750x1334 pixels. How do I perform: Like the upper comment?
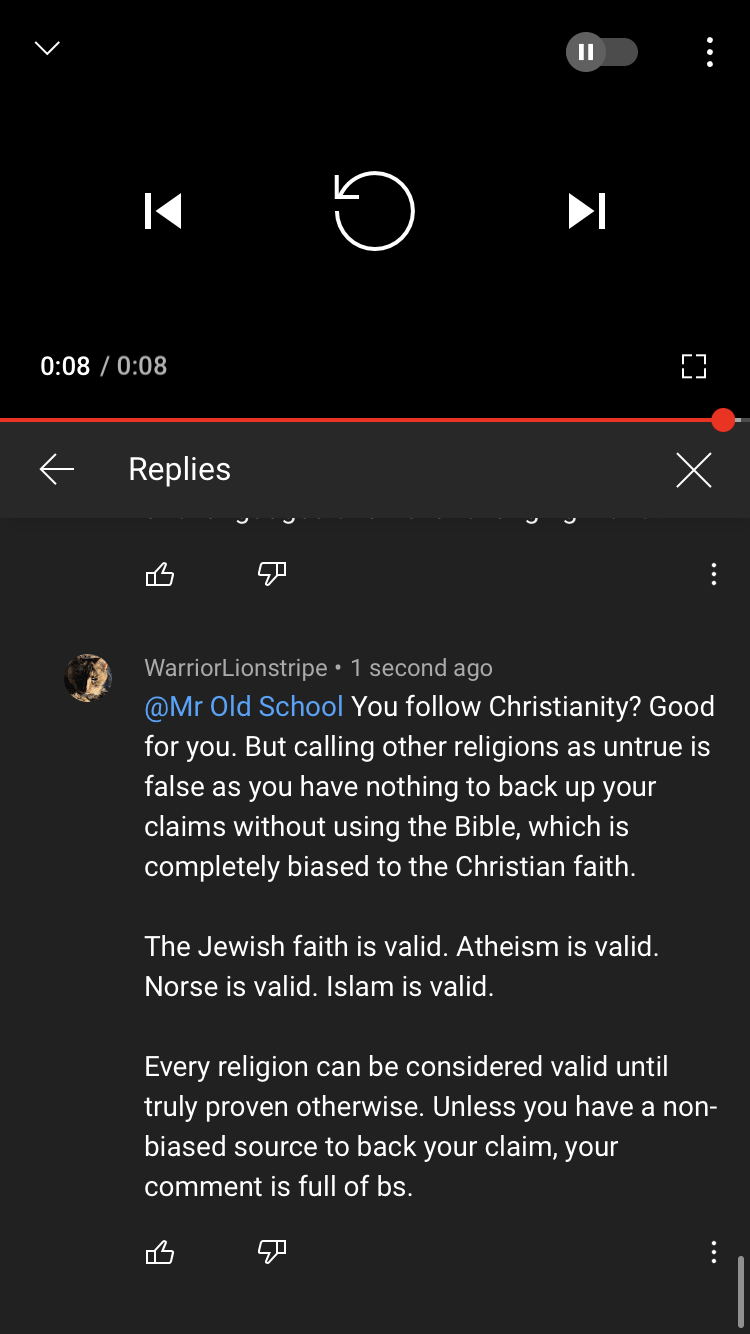point(160,574)
